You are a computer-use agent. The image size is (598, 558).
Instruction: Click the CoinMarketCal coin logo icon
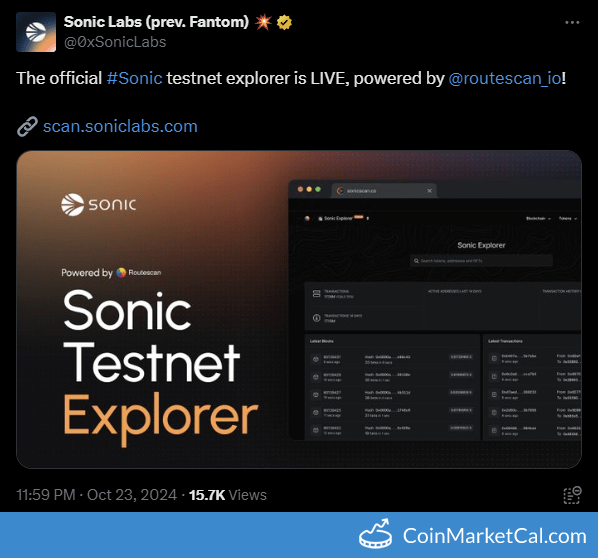click(375, 535)
